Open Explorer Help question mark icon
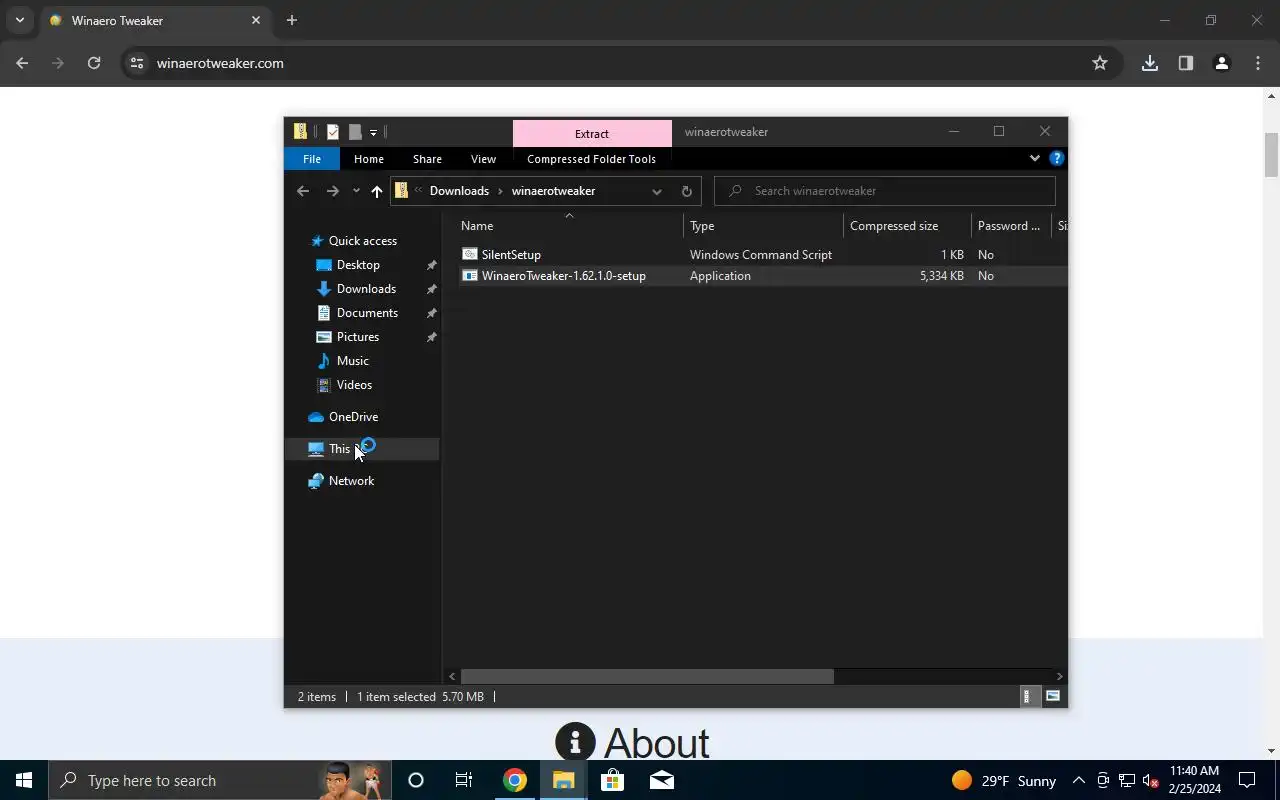This screenshot has width=1280, height=800. click(x=1057, y=158)
